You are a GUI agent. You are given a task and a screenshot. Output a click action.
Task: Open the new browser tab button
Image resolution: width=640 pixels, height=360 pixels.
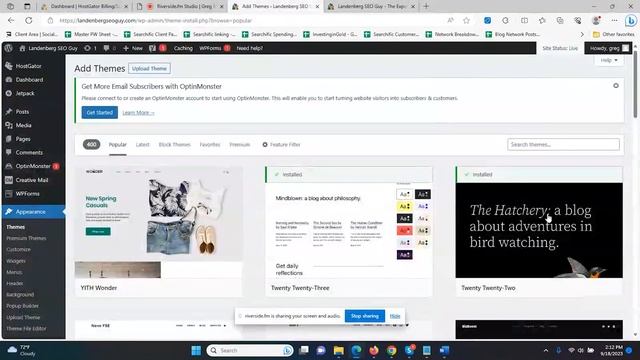(x=426, y=7)
